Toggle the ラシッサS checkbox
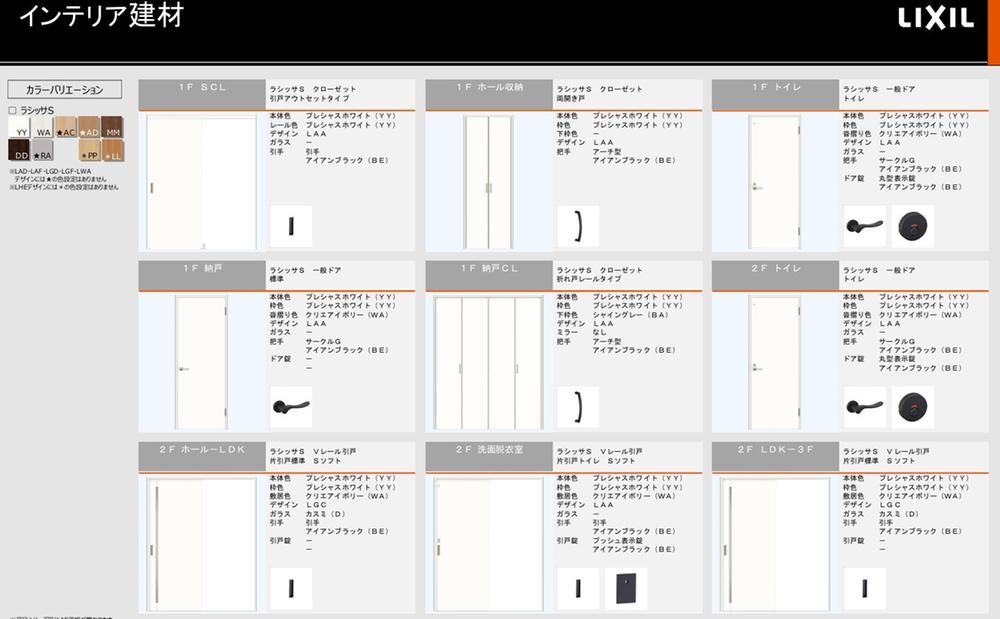 click(x=12, y=110)
